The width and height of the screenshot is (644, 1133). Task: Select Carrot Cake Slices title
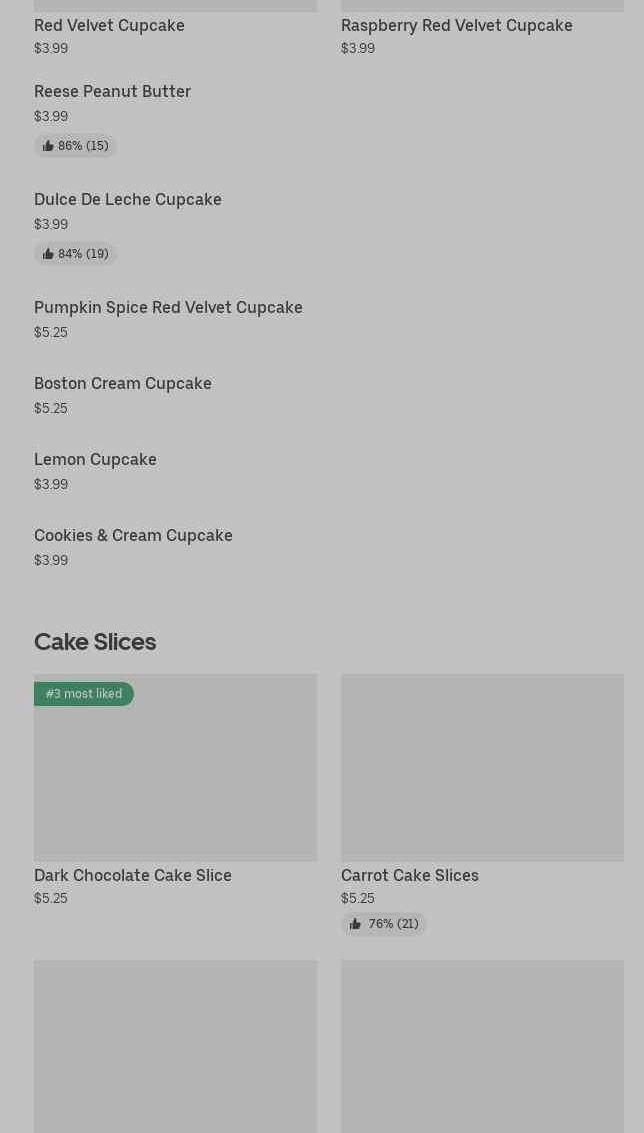click(410, 876)
